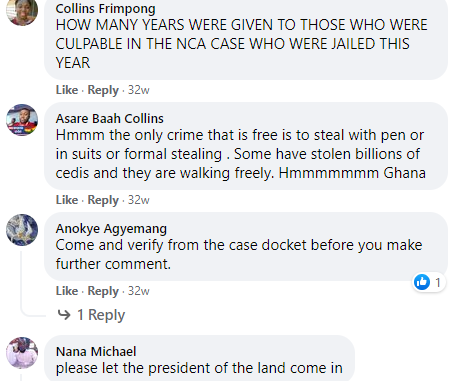
Task: Click the 32w timestamp under Anokye Agyemang's comment
Action: [x=139, y=291]
